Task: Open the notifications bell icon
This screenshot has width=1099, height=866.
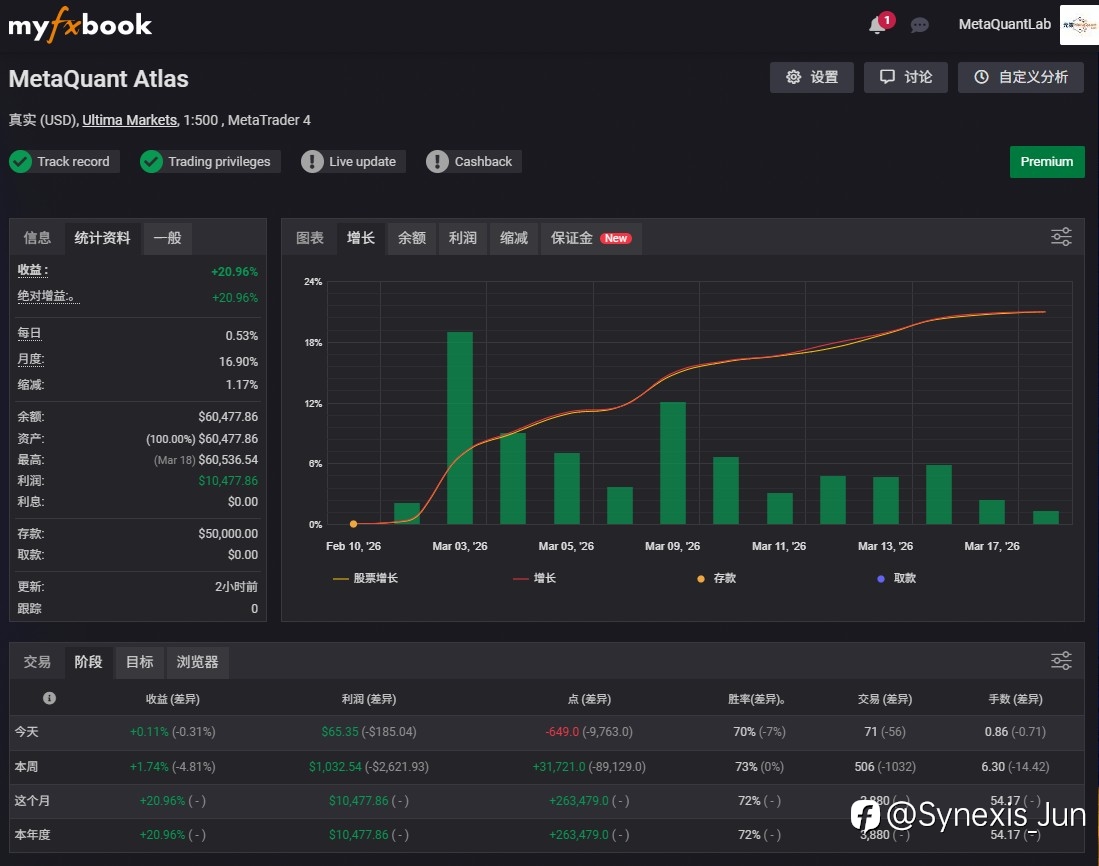Action: tap(877, 25)
